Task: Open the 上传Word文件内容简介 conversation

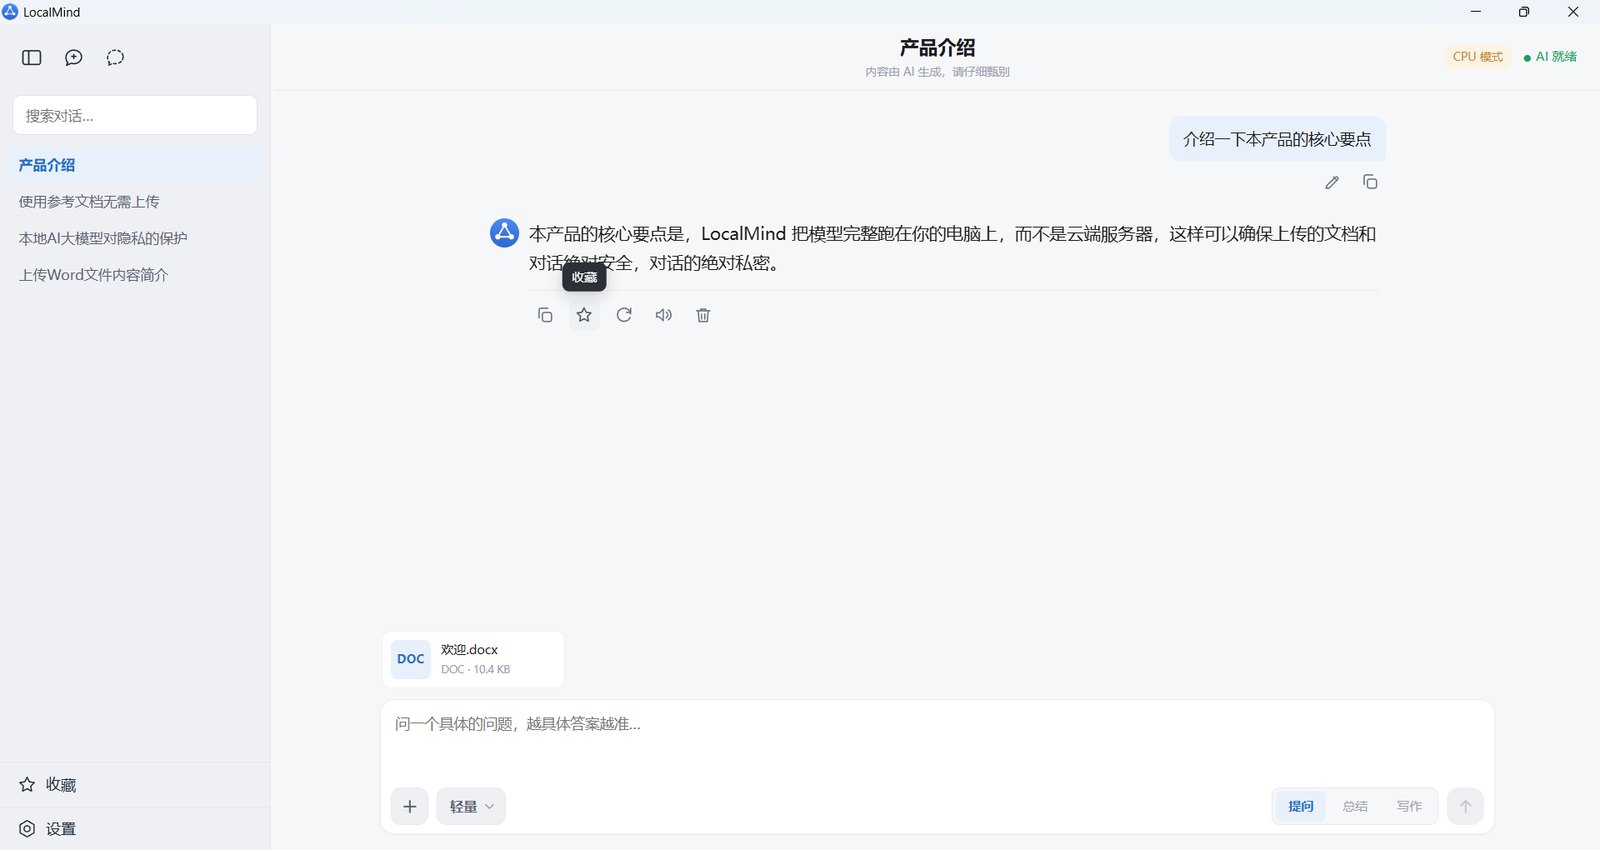Action: [135, 275]
